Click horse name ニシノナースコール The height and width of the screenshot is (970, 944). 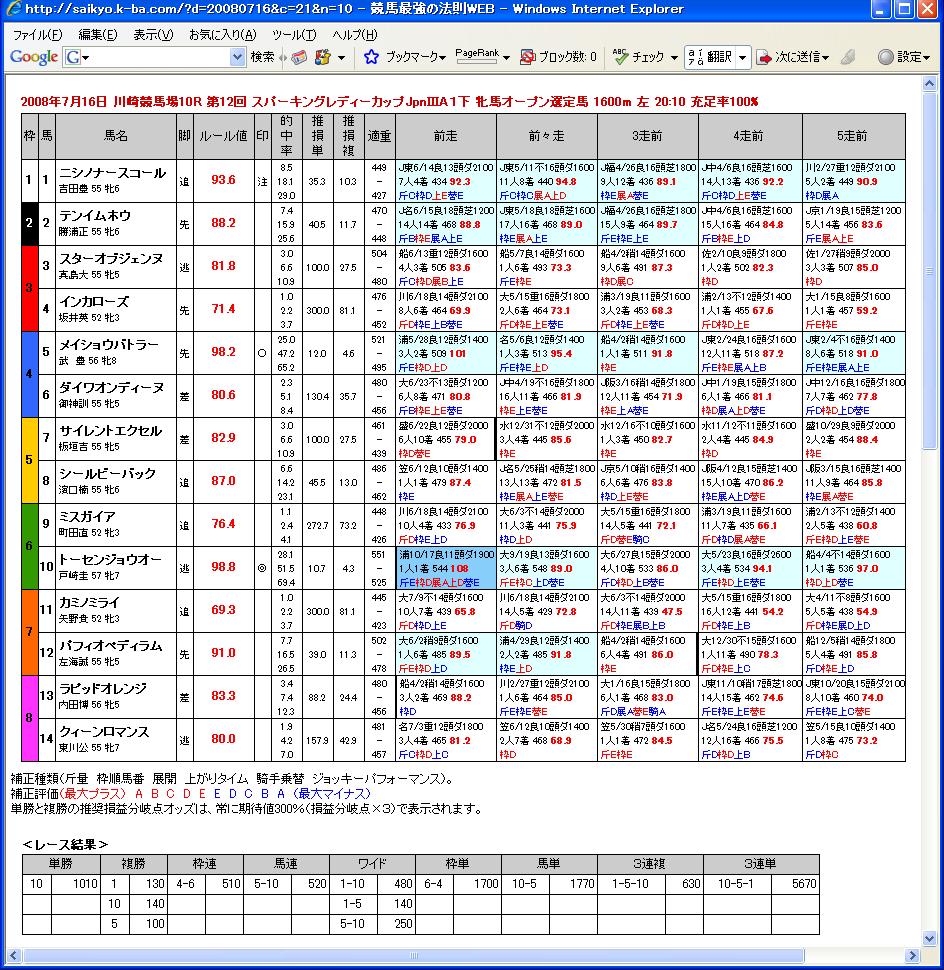[113, 173]
